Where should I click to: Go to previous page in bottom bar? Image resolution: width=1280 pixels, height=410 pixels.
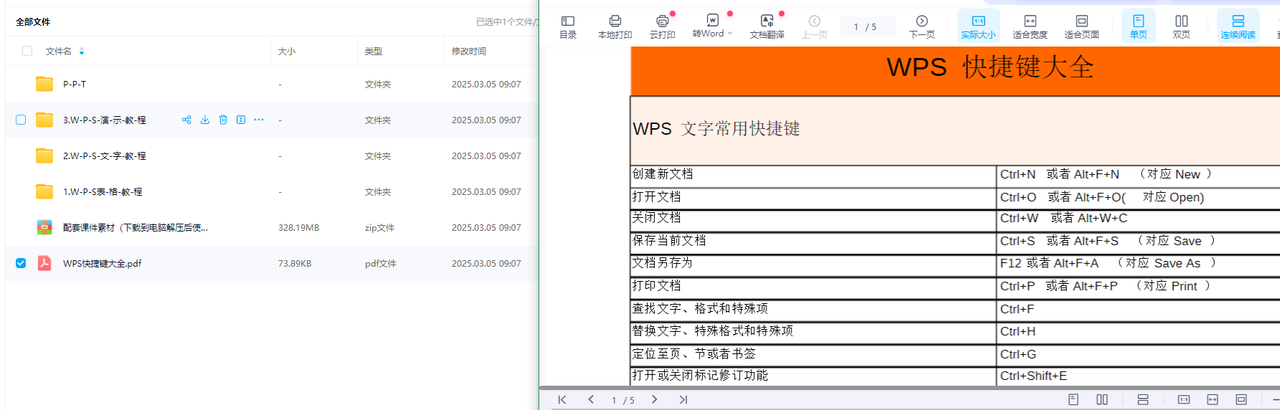tap(591, 400)
